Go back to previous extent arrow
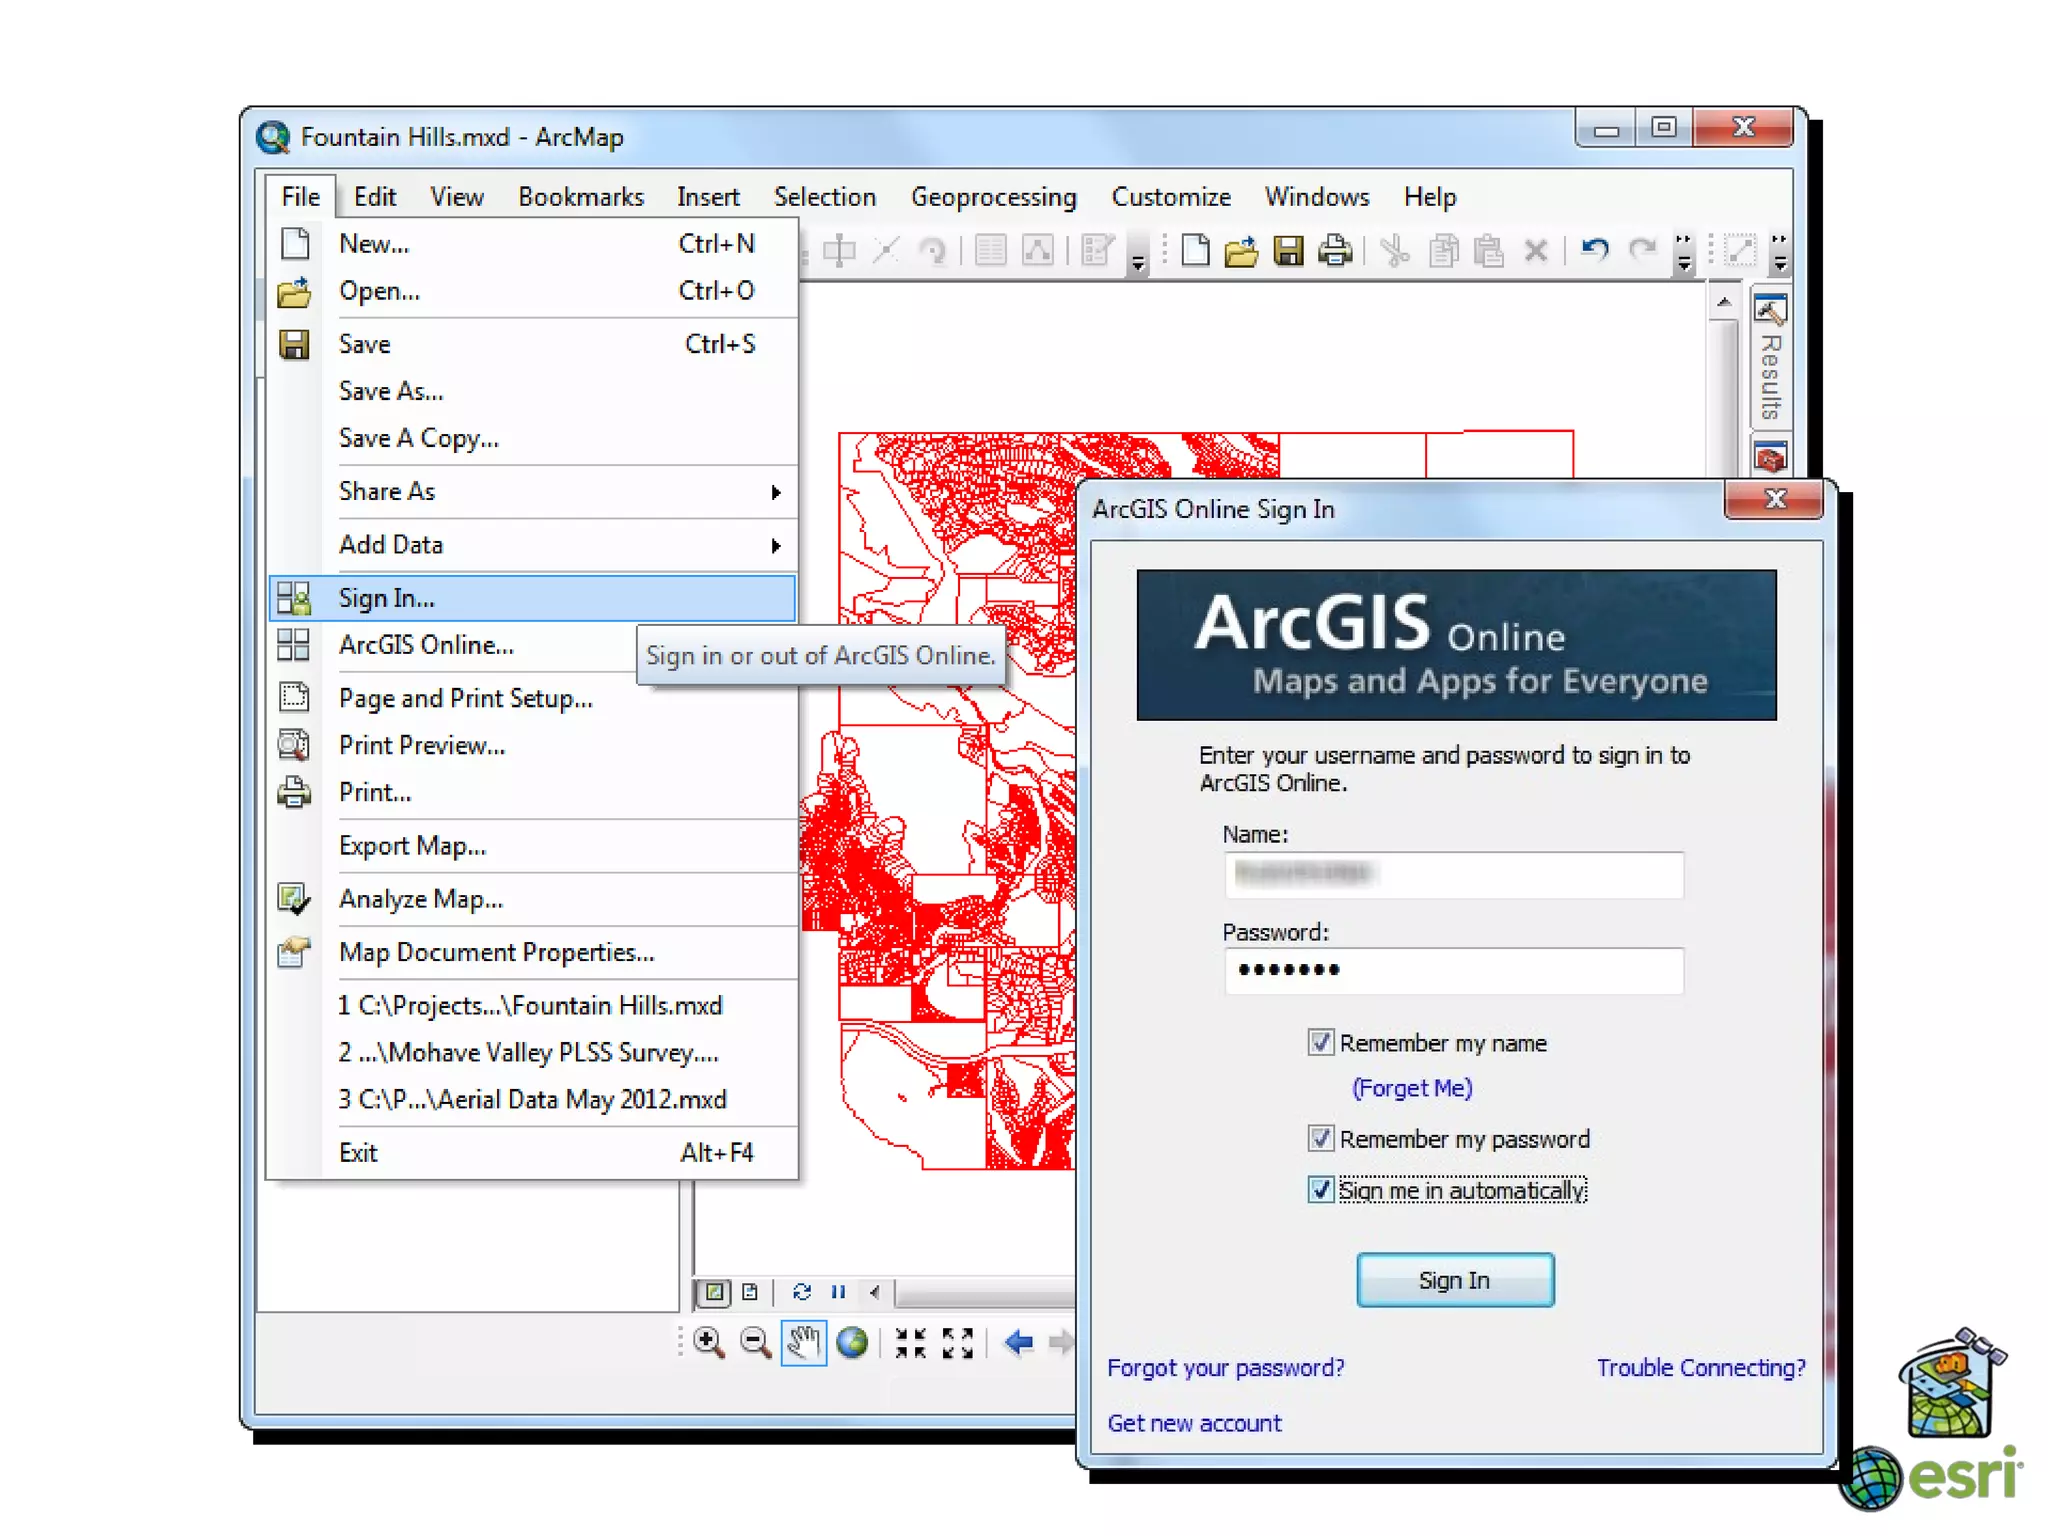Viewport: 2048px width, 1536px height. (x=1018, y=1343)
